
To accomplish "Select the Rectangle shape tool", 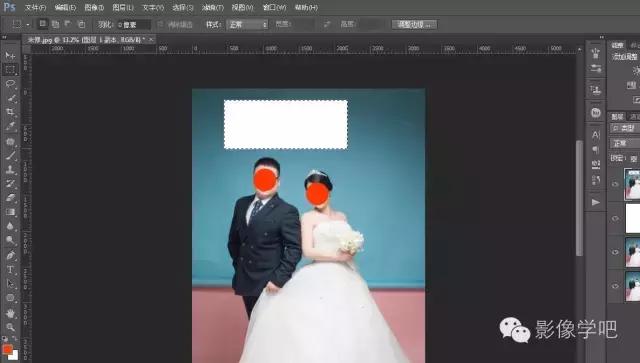I will click(10, 298).
